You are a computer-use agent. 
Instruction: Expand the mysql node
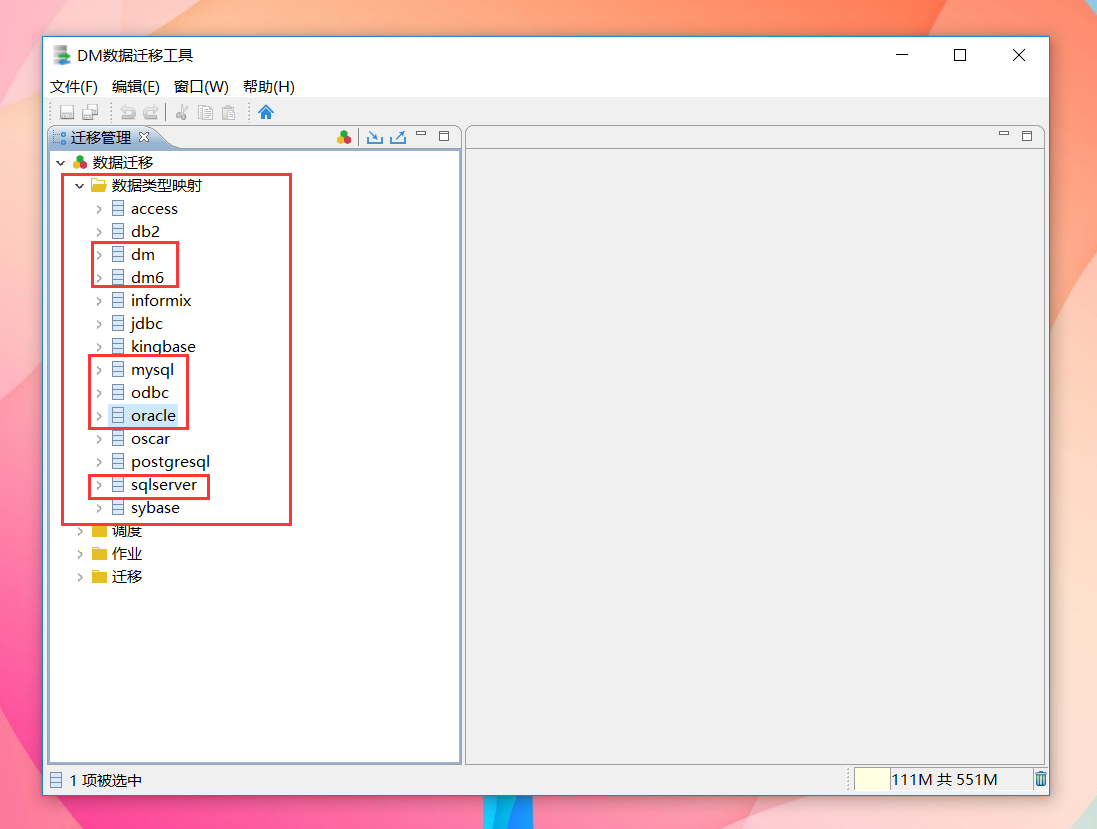click(x=99, y=370)
